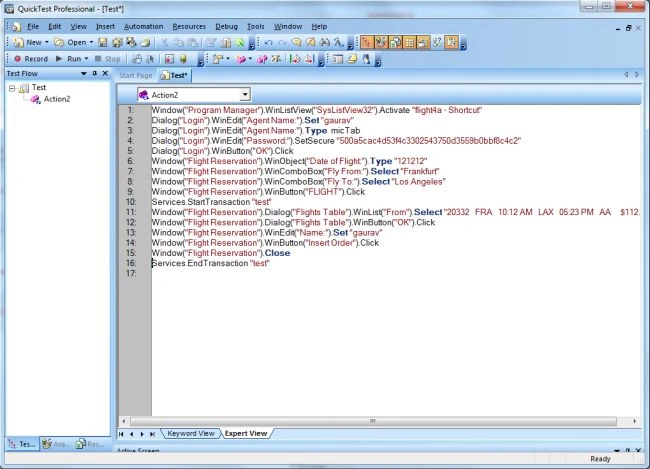650x469 pixels.
Task: Collapse the Test node in the Test Flow tree
Action: tap(12, 88)
